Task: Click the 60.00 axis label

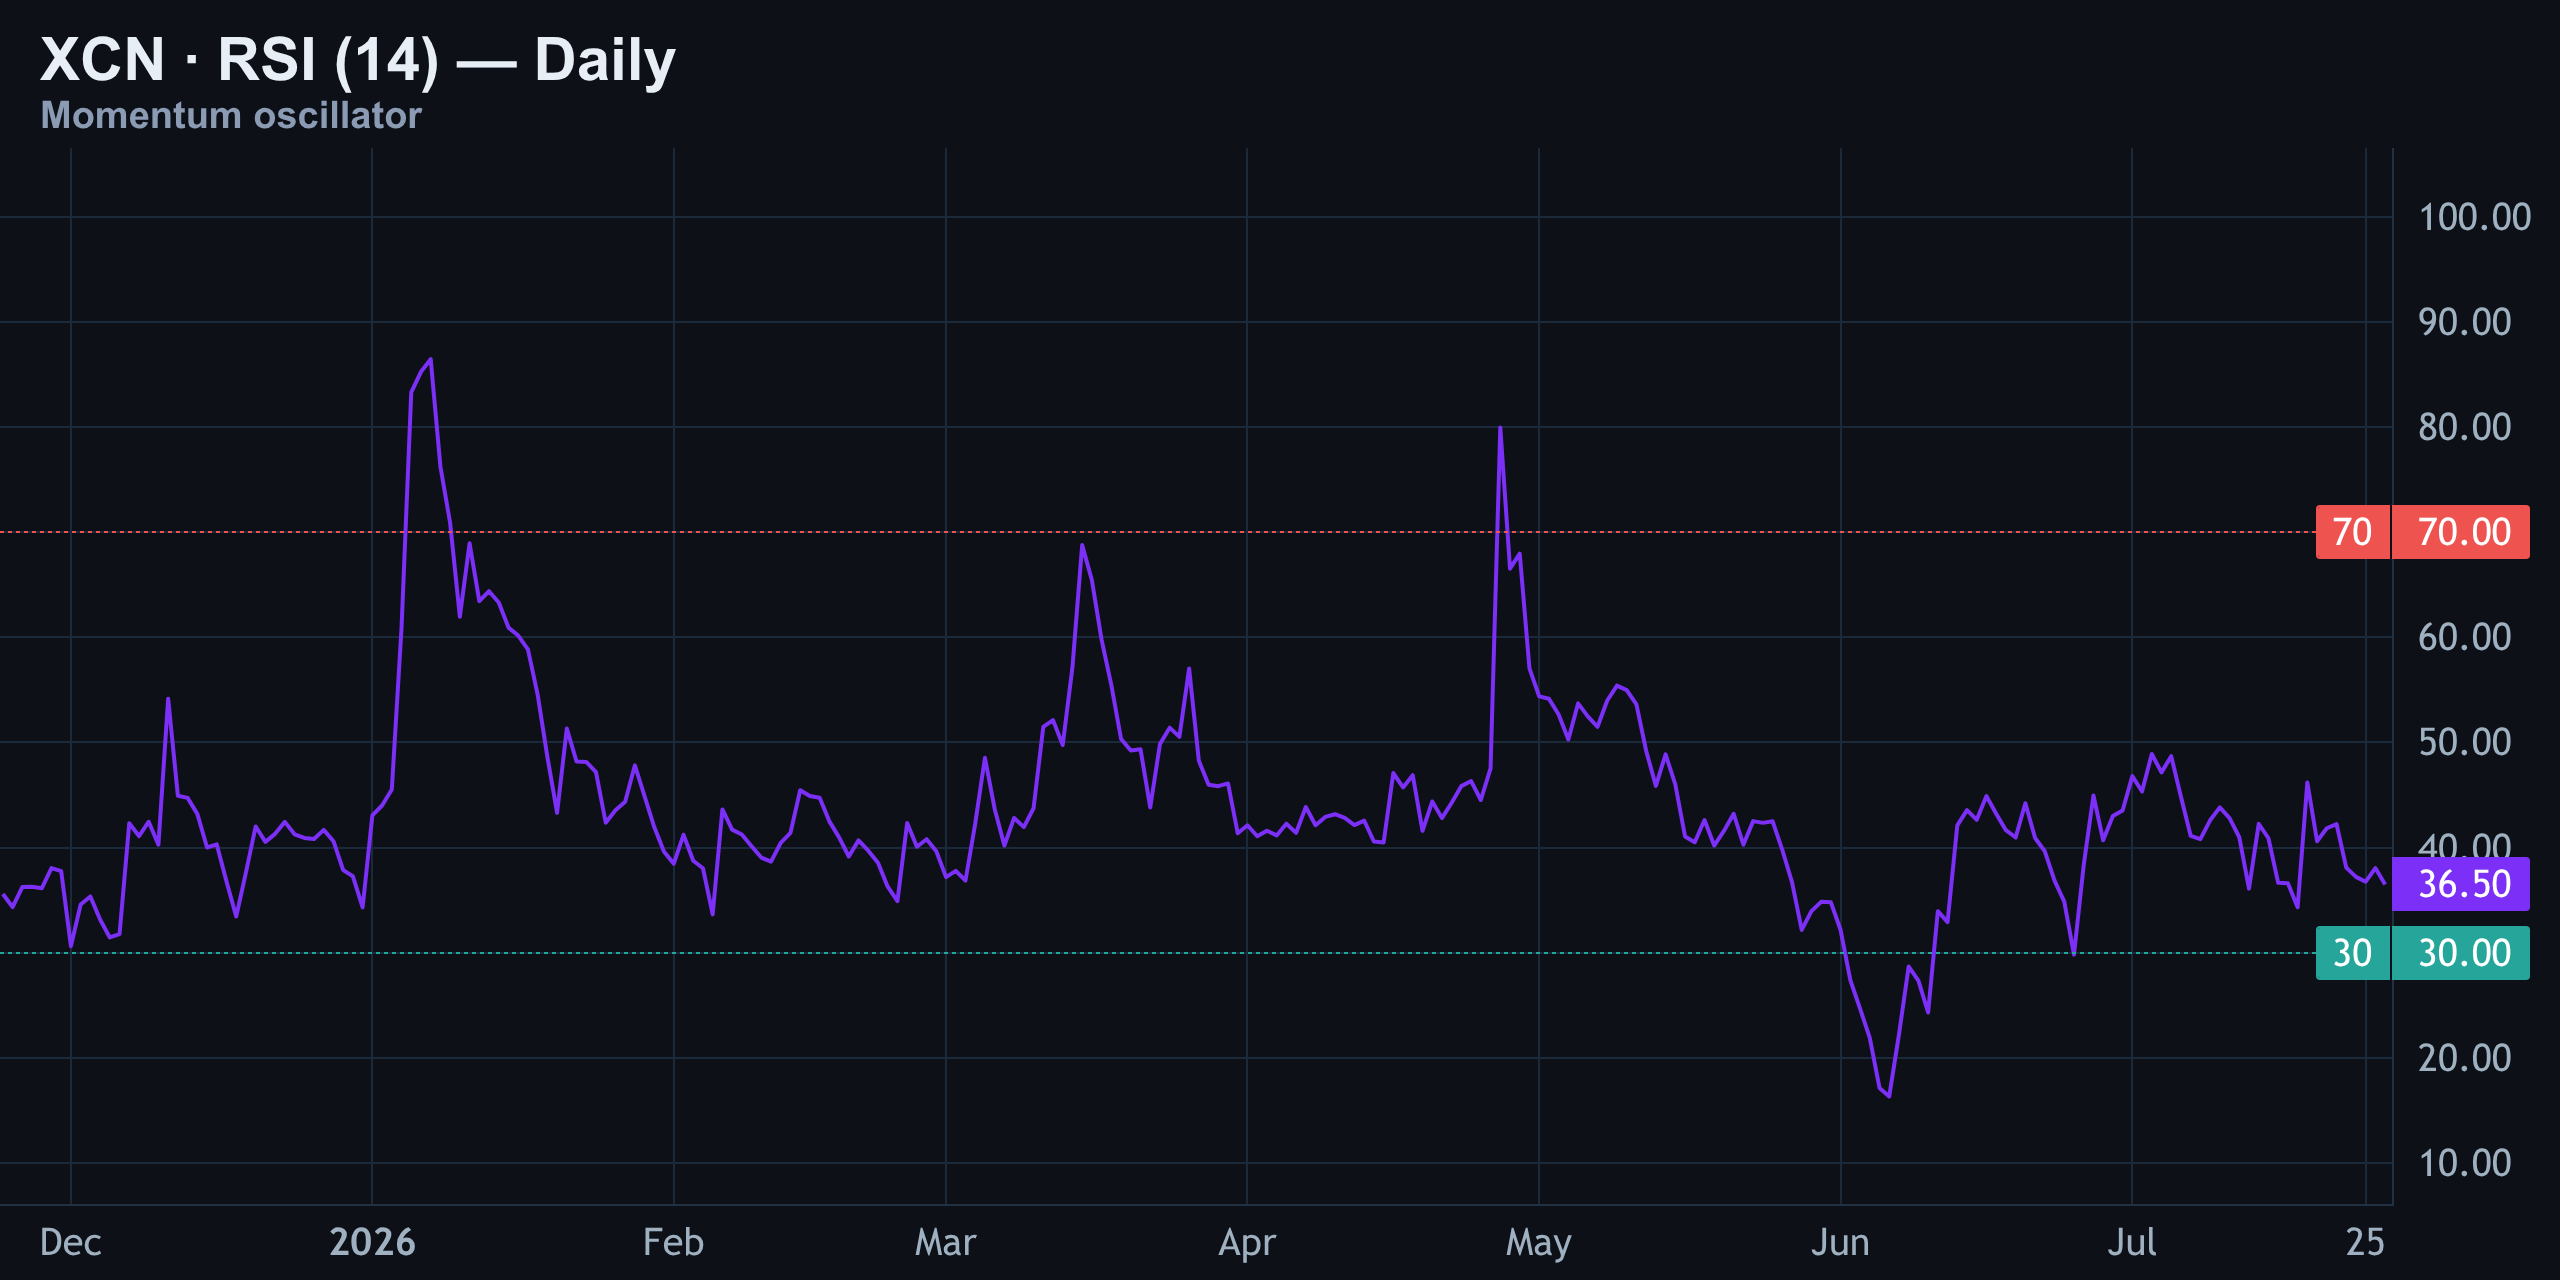Action: click(x=2464, y=637)
